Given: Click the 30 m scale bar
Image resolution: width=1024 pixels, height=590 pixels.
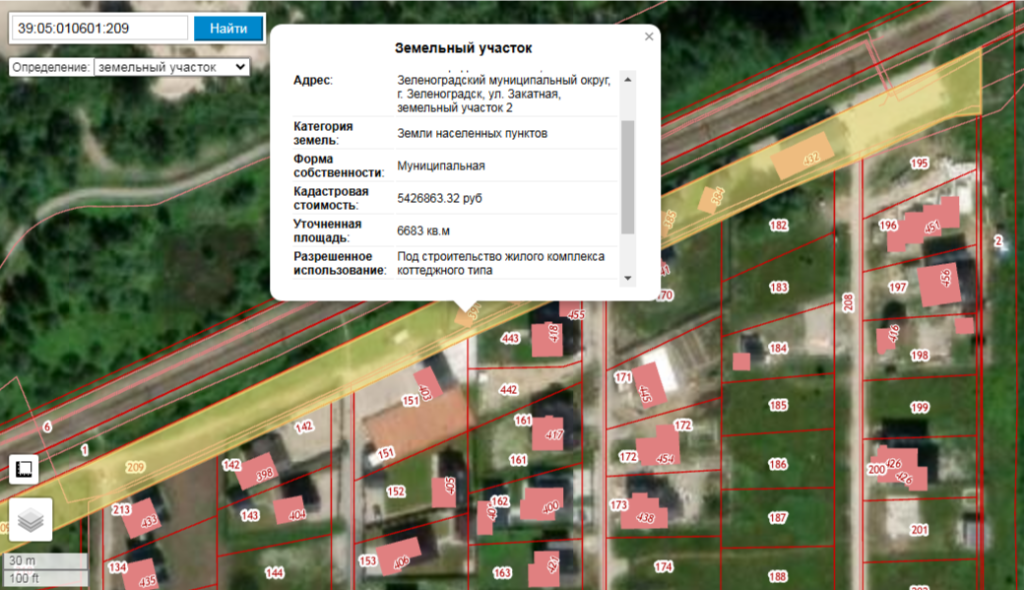Looking at the screenshot, I should point(45,560).
